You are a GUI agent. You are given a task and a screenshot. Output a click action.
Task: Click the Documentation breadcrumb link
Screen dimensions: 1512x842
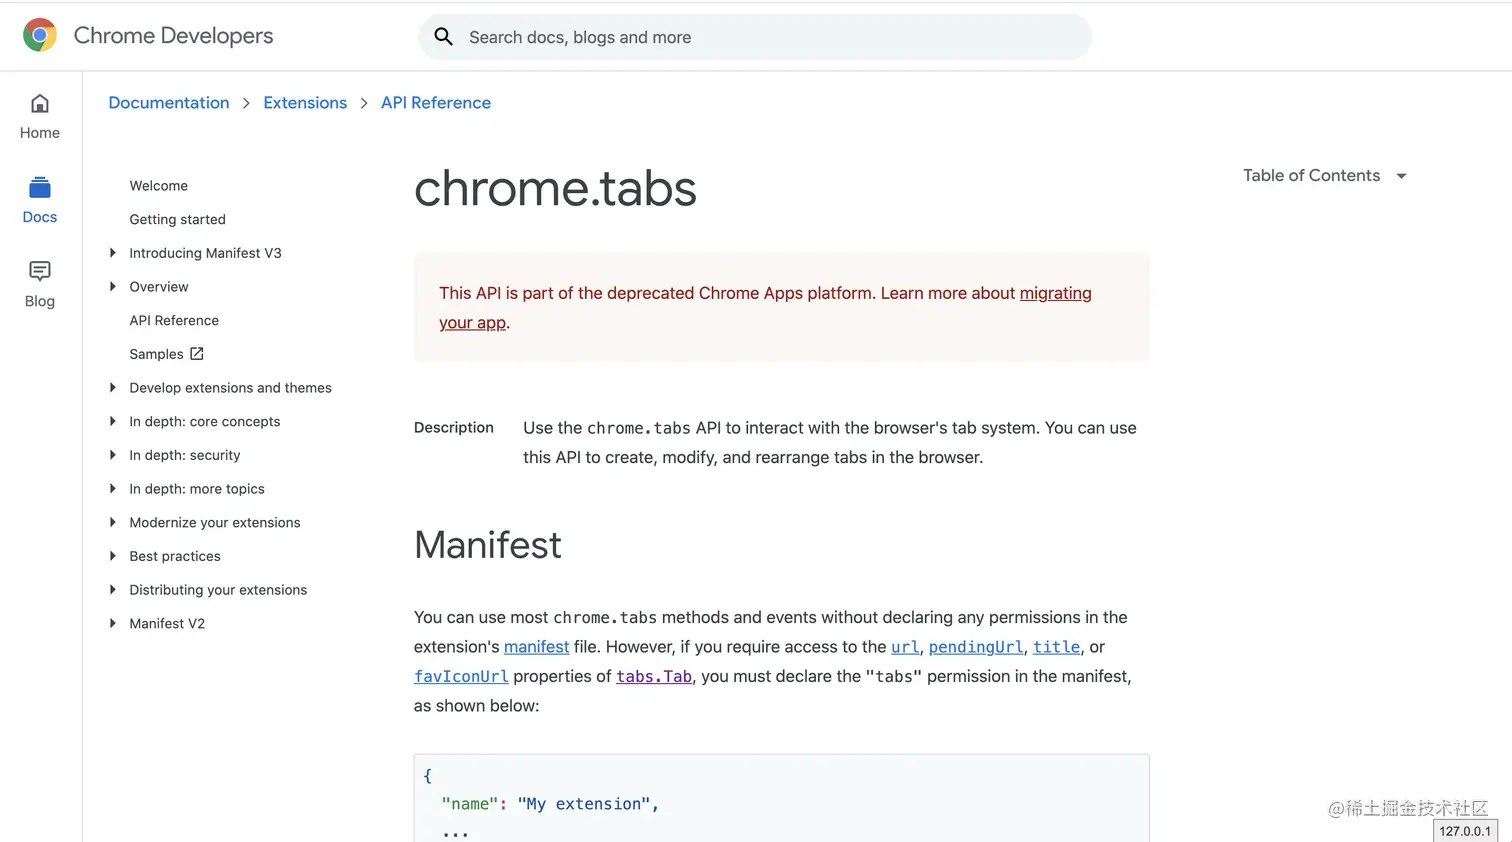point(169,103)
